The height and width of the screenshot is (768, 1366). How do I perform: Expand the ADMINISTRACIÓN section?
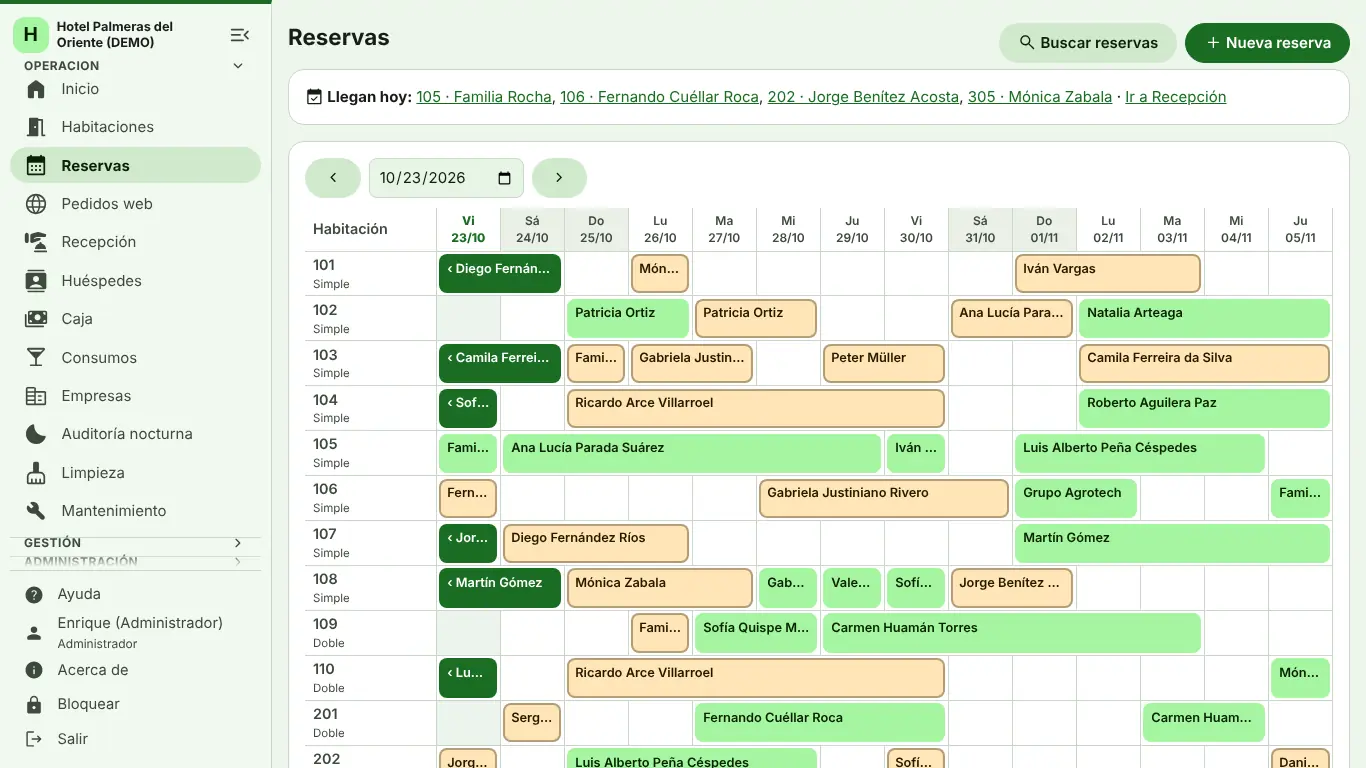point(136,562)
